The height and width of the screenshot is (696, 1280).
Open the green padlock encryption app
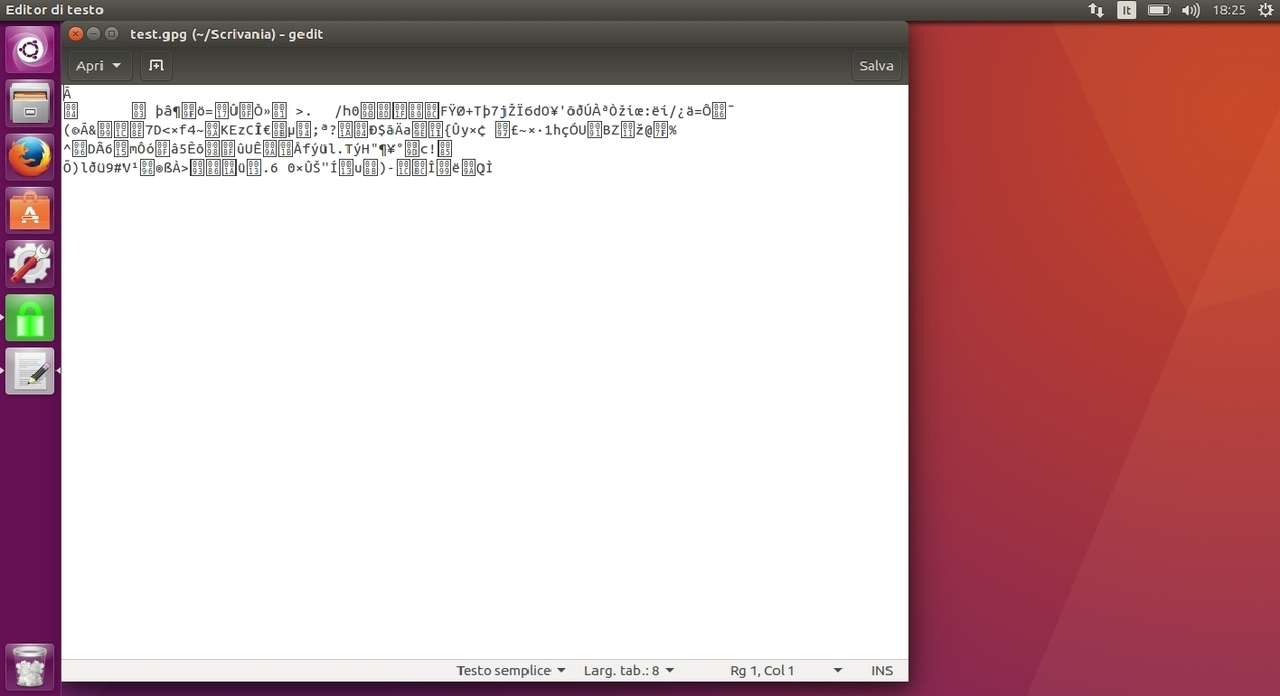click(30, 318)
